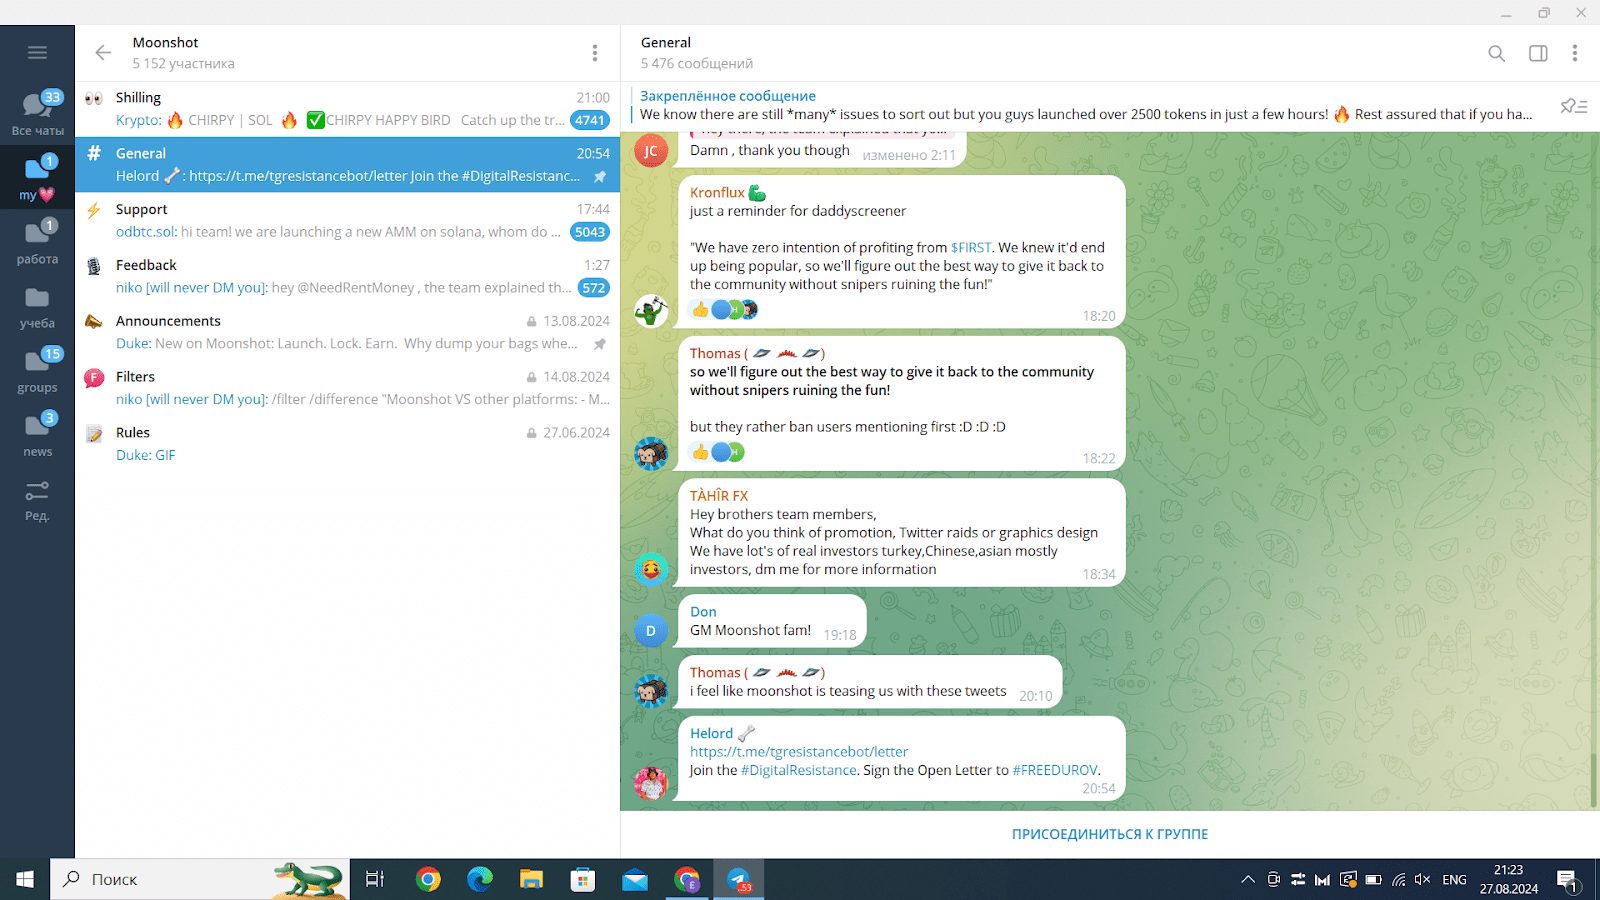Switch to the 'учеба' folder
This screenshot has height=900, width=1600.
pos(37,307)
